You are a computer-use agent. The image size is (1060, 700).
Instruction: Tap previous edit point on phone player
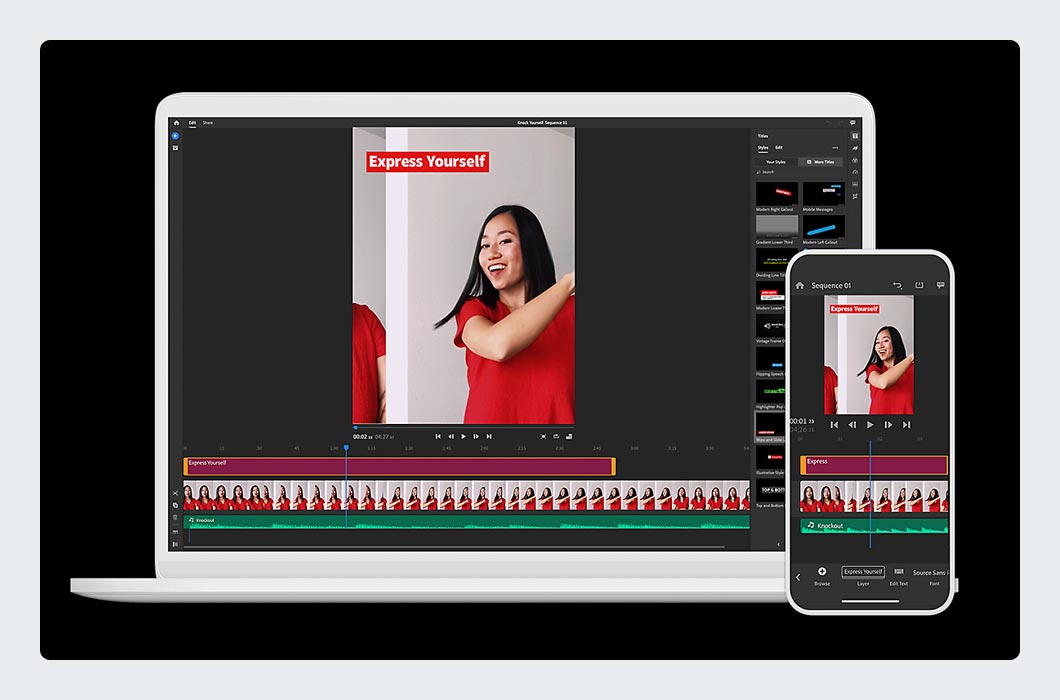pyautogui.click(x=834, y=425)
